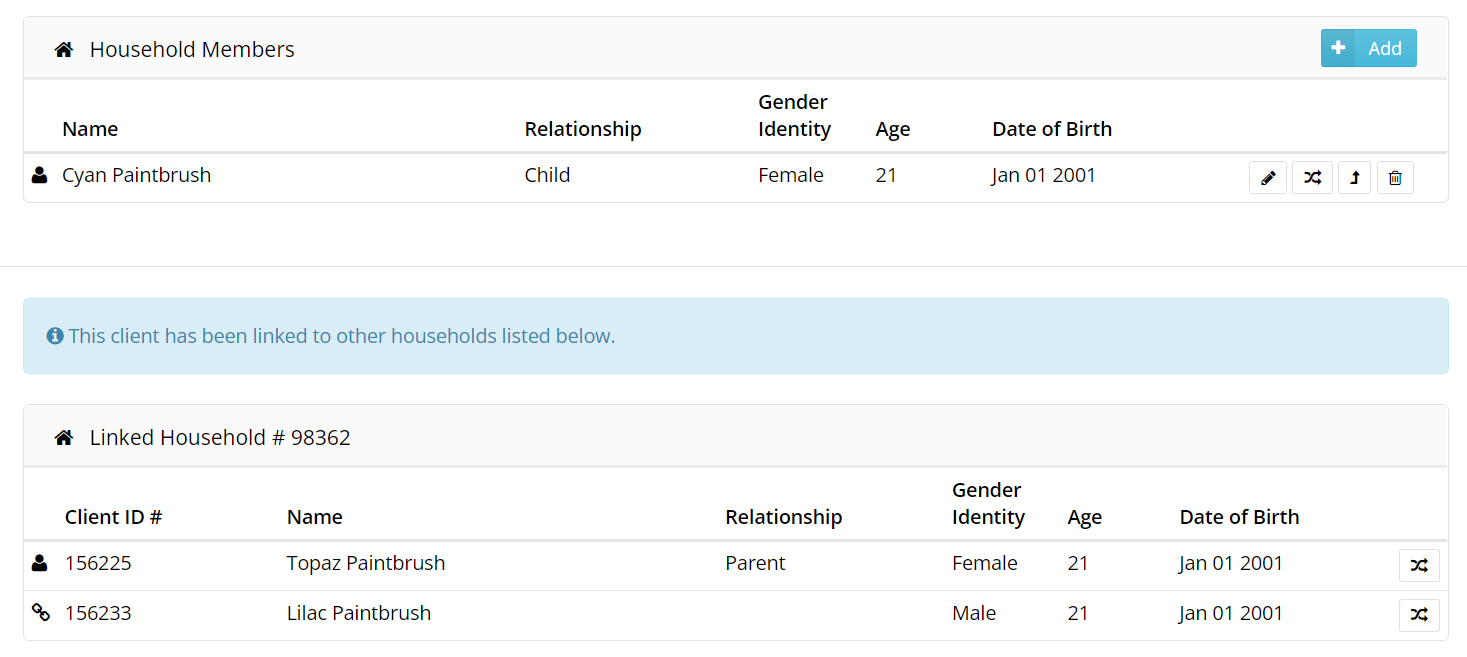Click client ID 156233
1467x657 pixels.
coord(98,613)
